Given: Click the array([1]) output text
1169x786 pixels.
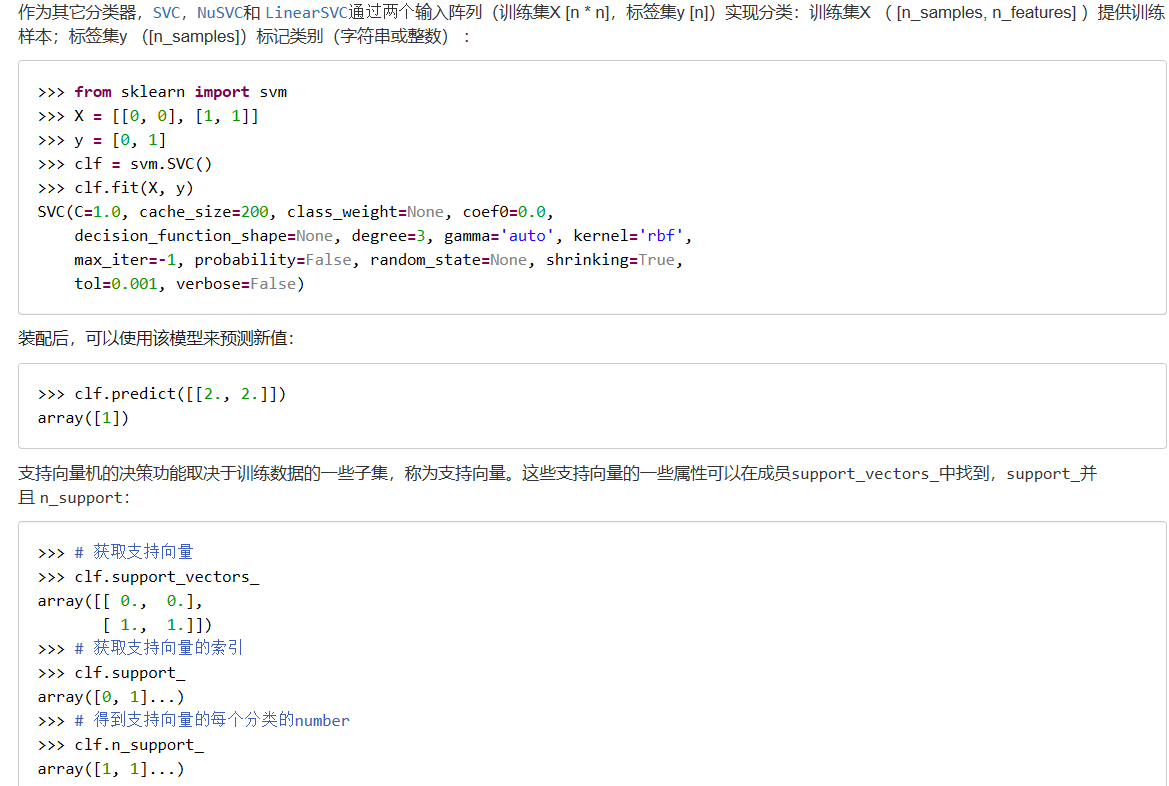Looking at the screenshot, I should [83, 417].
